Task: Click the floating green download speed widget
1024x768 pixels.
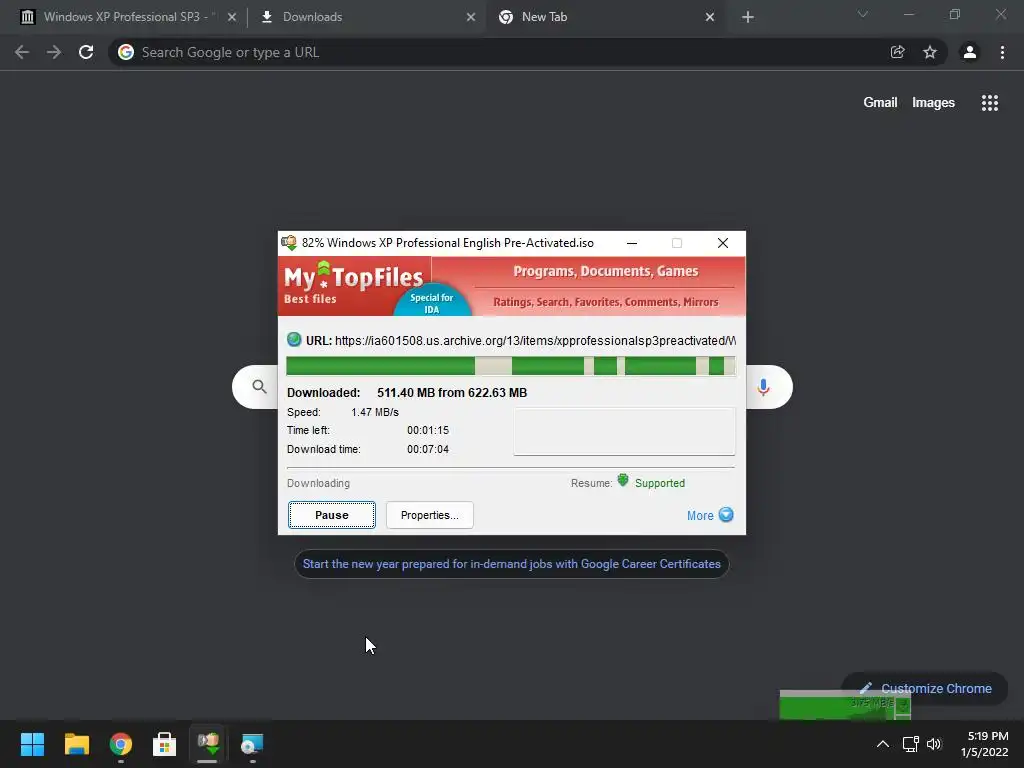Action: (845, 705)
